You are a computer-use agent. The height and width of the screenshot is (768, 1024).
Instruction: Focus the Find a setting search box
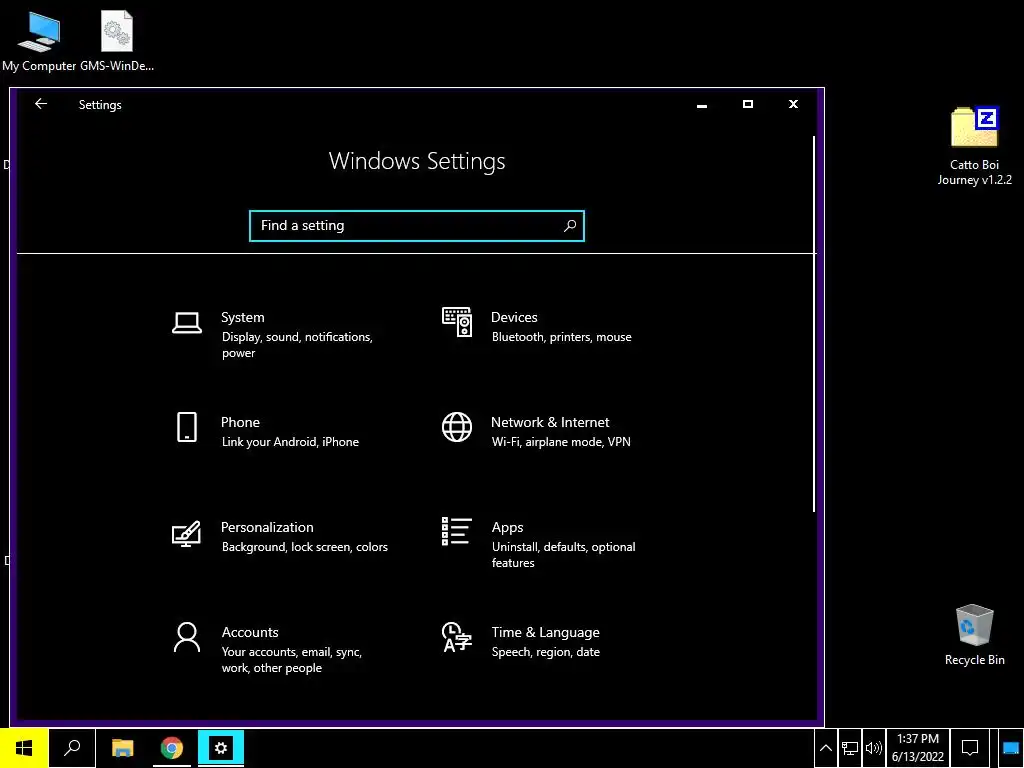click(x=417, y=225)
